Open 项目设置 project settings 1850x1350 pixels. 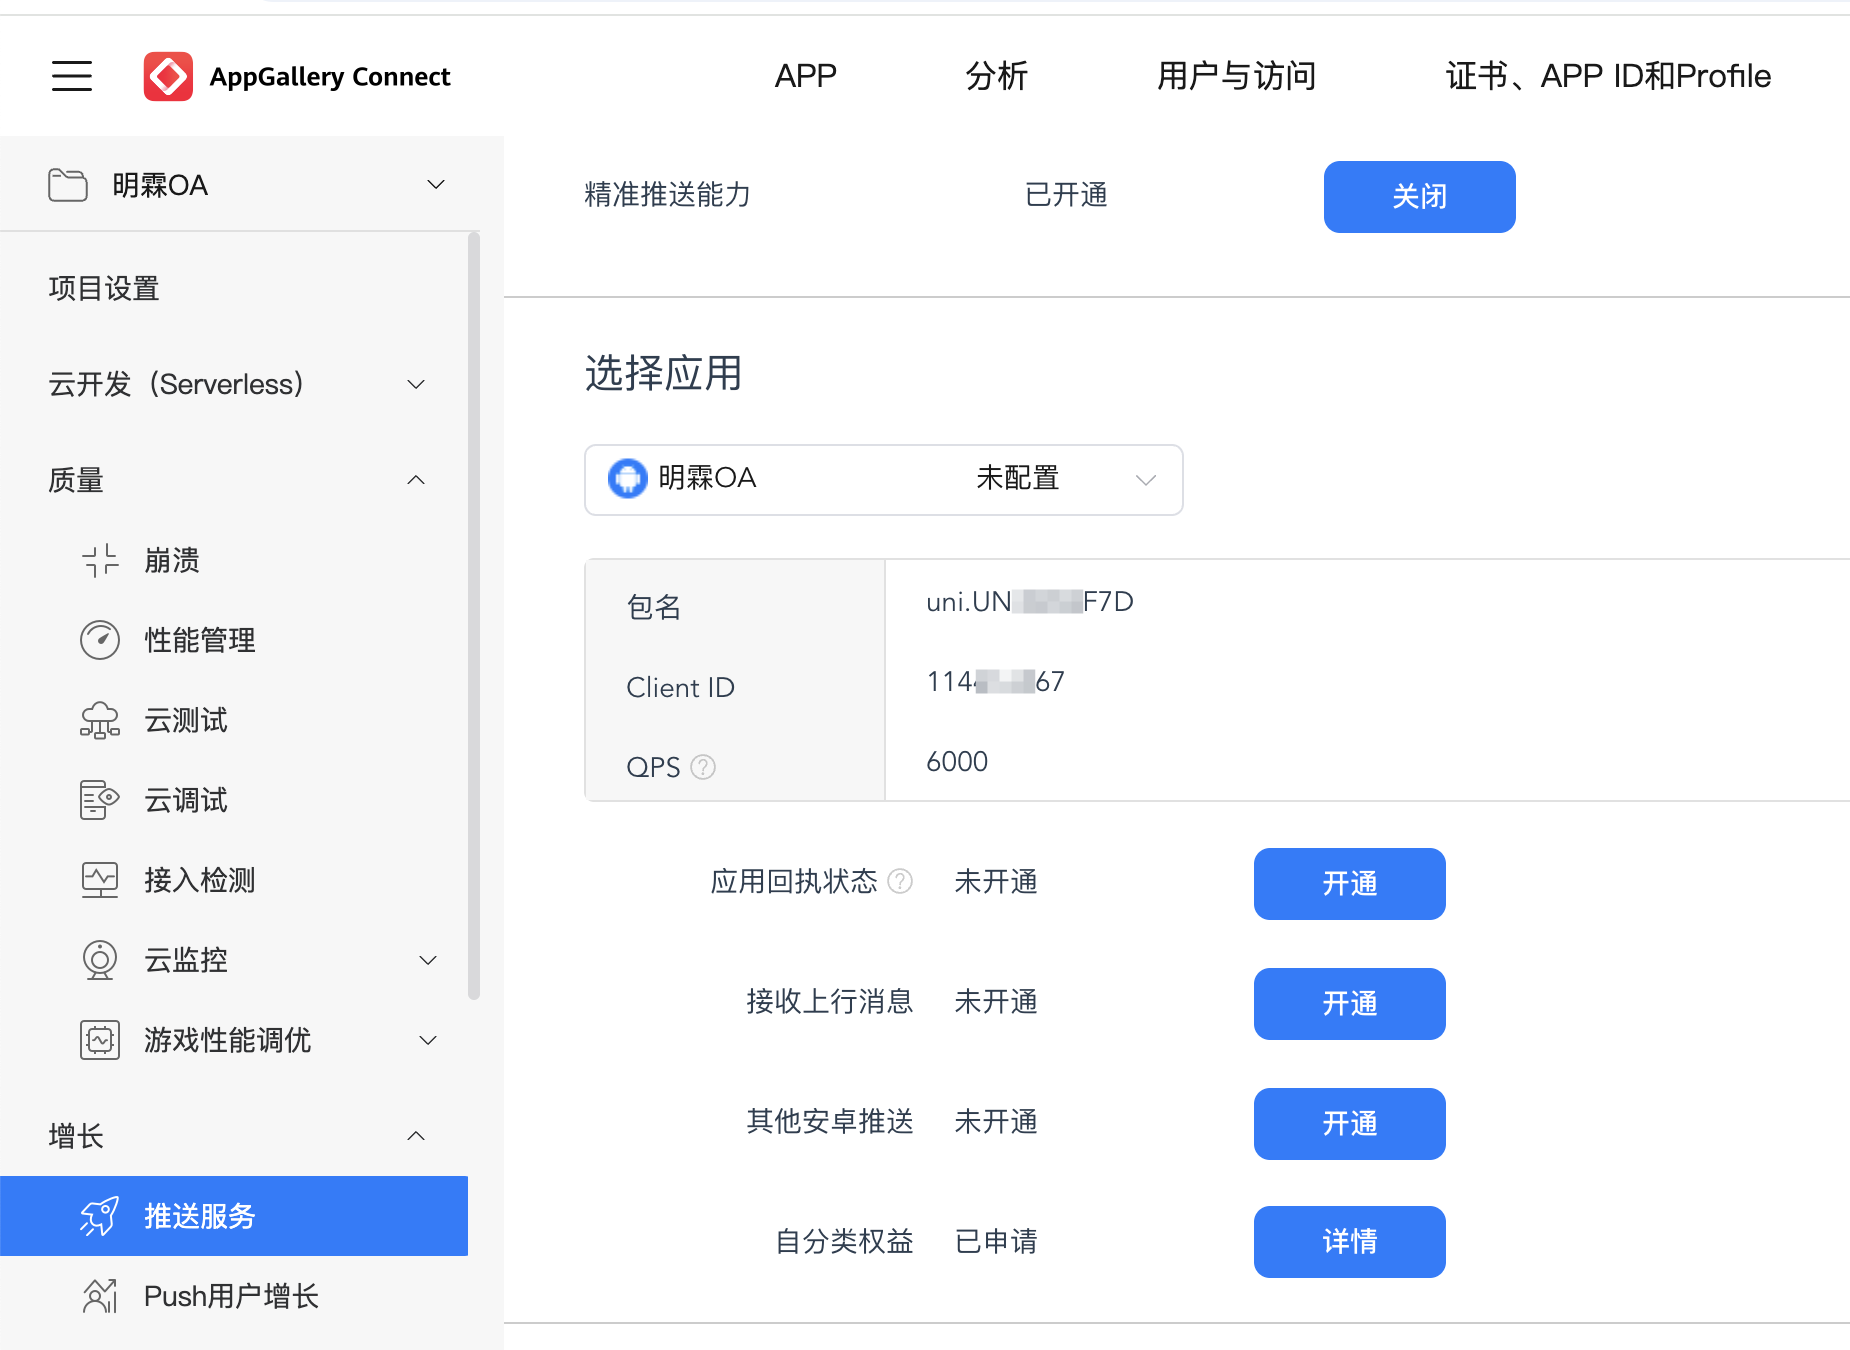click(103, 288)
